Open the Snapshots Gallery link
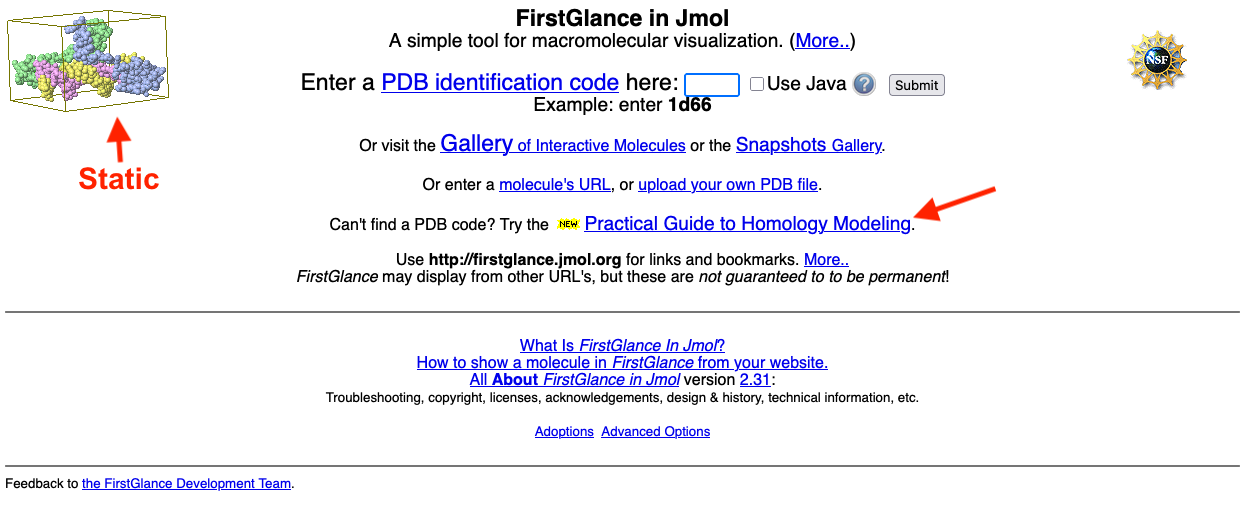 (x=809, y=144)
